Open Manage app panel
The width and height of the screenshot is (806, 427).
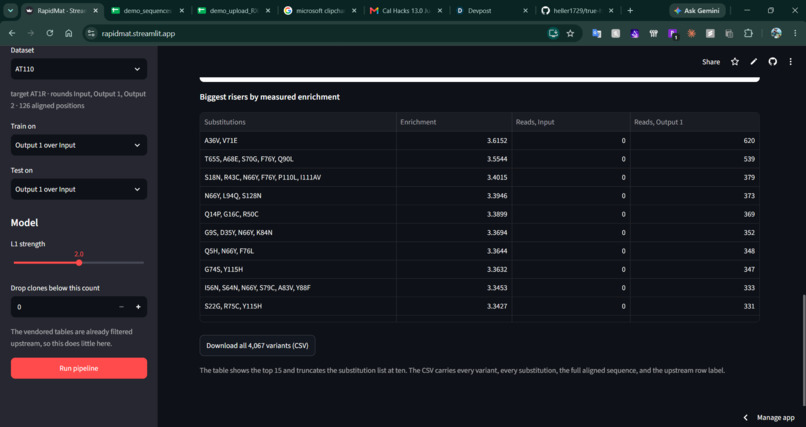pyautogui.click(x=776, y=418)
